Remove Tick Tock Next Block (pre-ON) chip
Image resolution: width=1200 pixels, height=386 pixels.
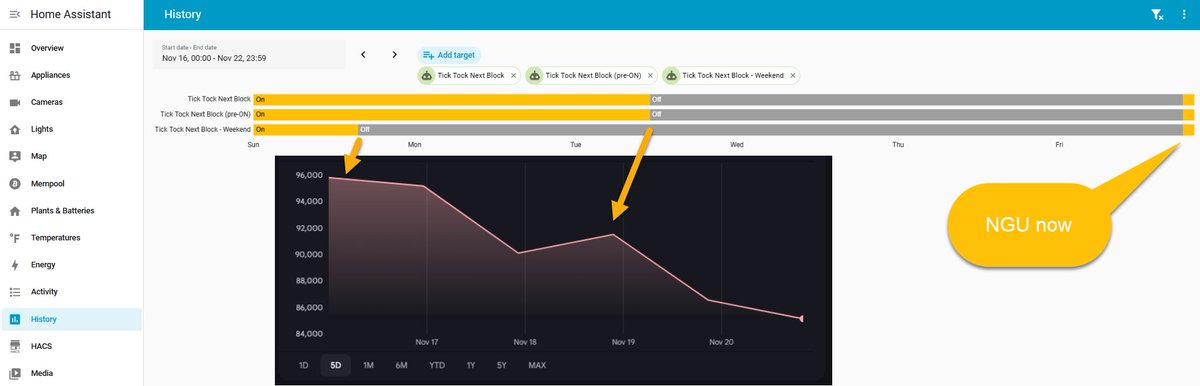click(x=650, y=75)
